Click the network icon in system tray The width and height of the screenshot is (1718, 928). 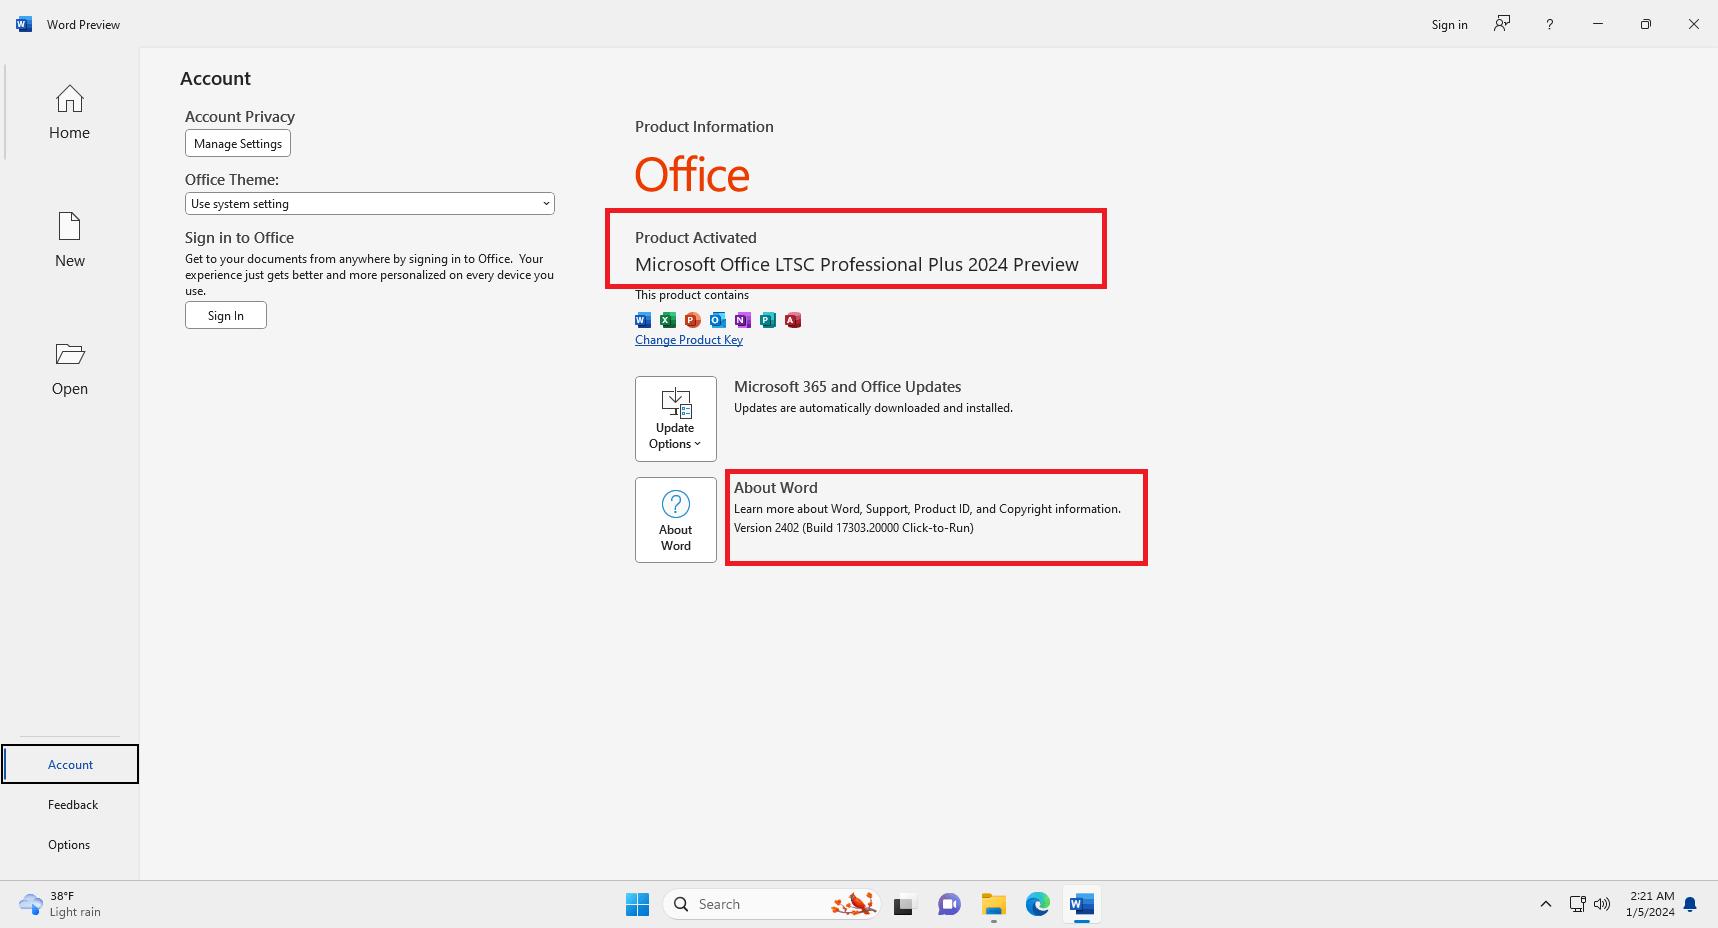pos(1577,904)
